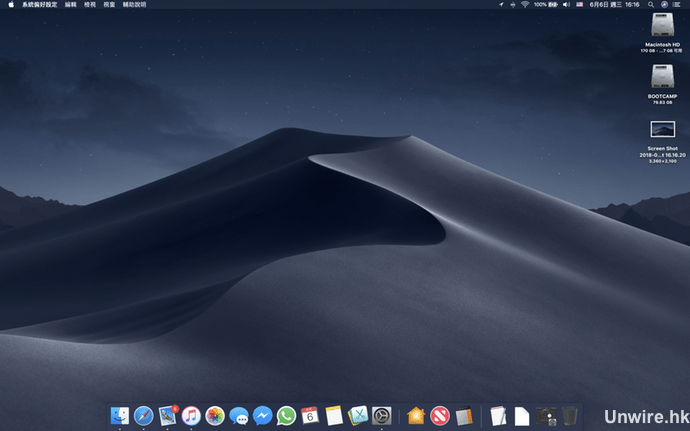Screen dimensions: 690x431
Task: Open the blank white document in the Dock
Action: (x=522, y=416)
